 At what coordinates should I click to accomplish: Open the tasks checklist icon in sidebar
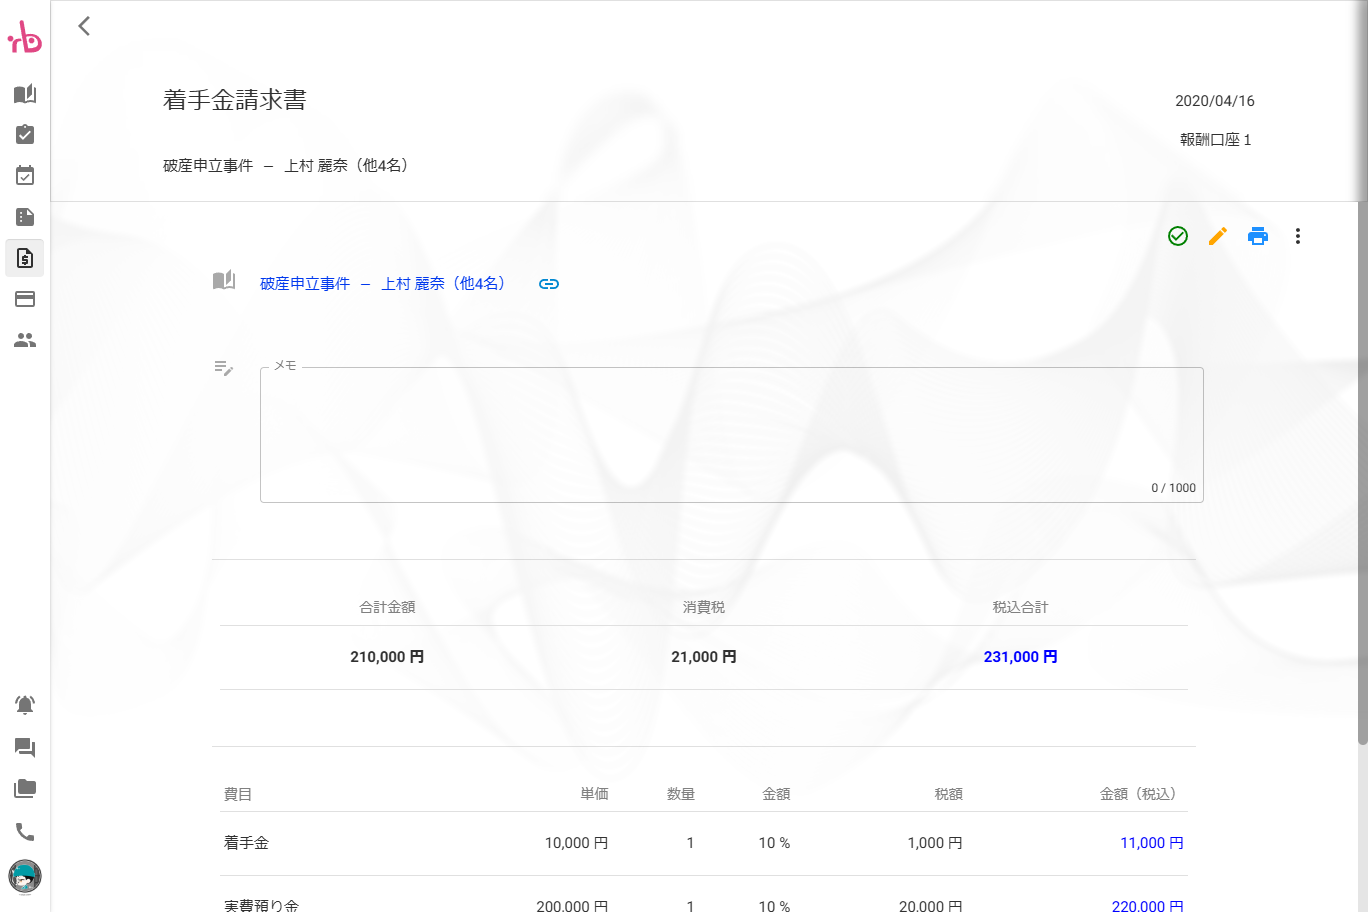coord(25,135)
